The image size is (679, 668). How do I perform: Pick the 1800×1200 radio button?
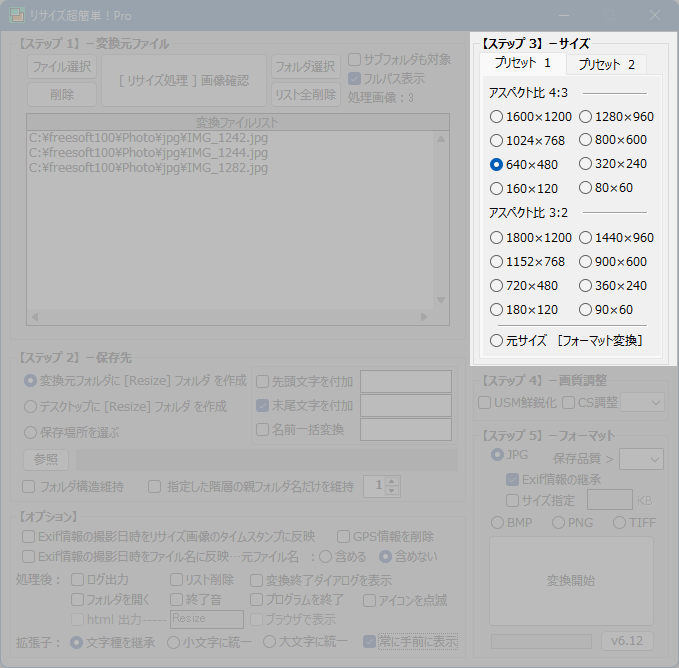pyautogui.click(x=497, y=238)
